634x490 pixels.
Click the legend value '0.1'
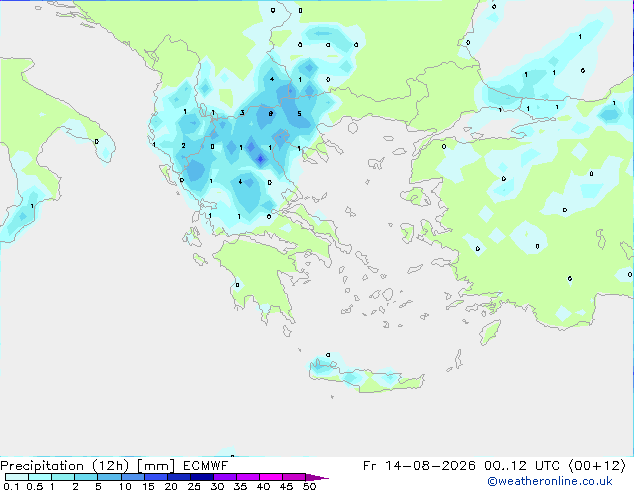[11, 486]
